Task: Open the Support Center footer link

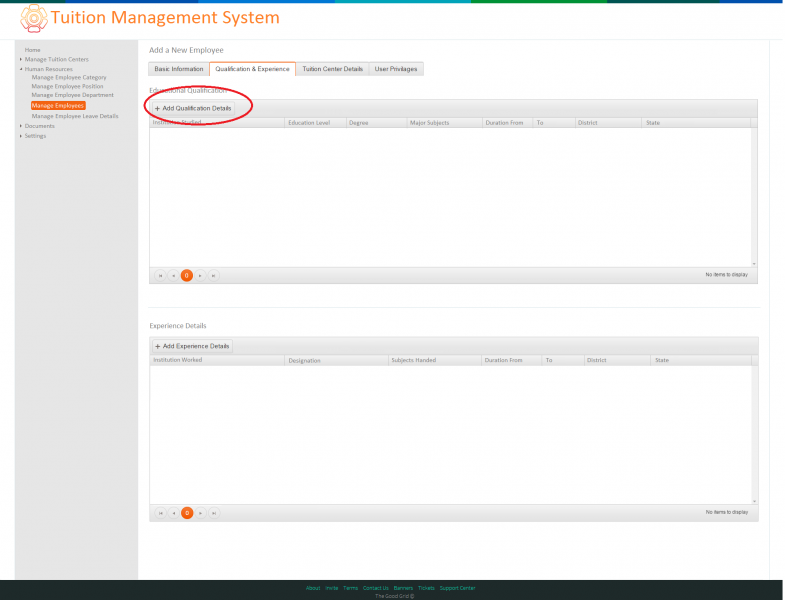Action: tap(458, 588)
